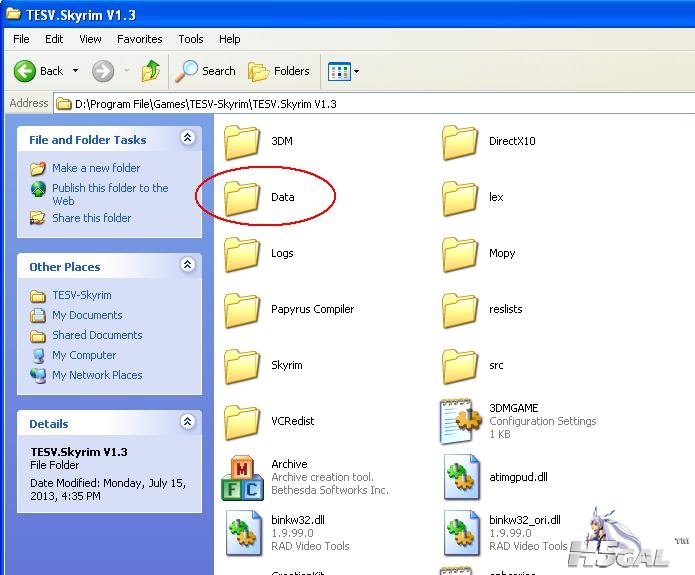Viewport: 695px width, 575px height.
Task: Click the Search magnifier icon in toolbar
Action: pos(186,71)
